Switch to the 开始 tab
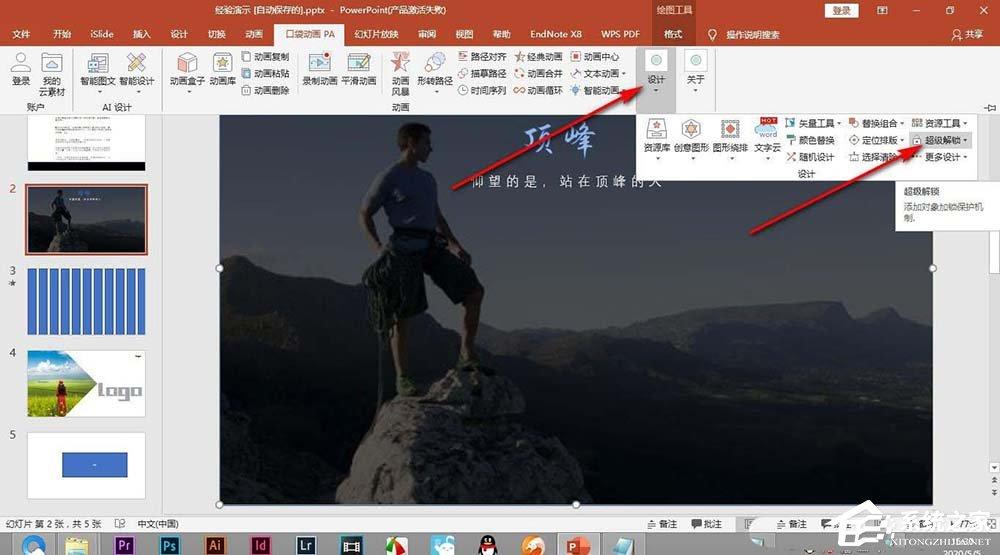The width and height of the screenshot is (1000, 555). (x=62, y=34)
